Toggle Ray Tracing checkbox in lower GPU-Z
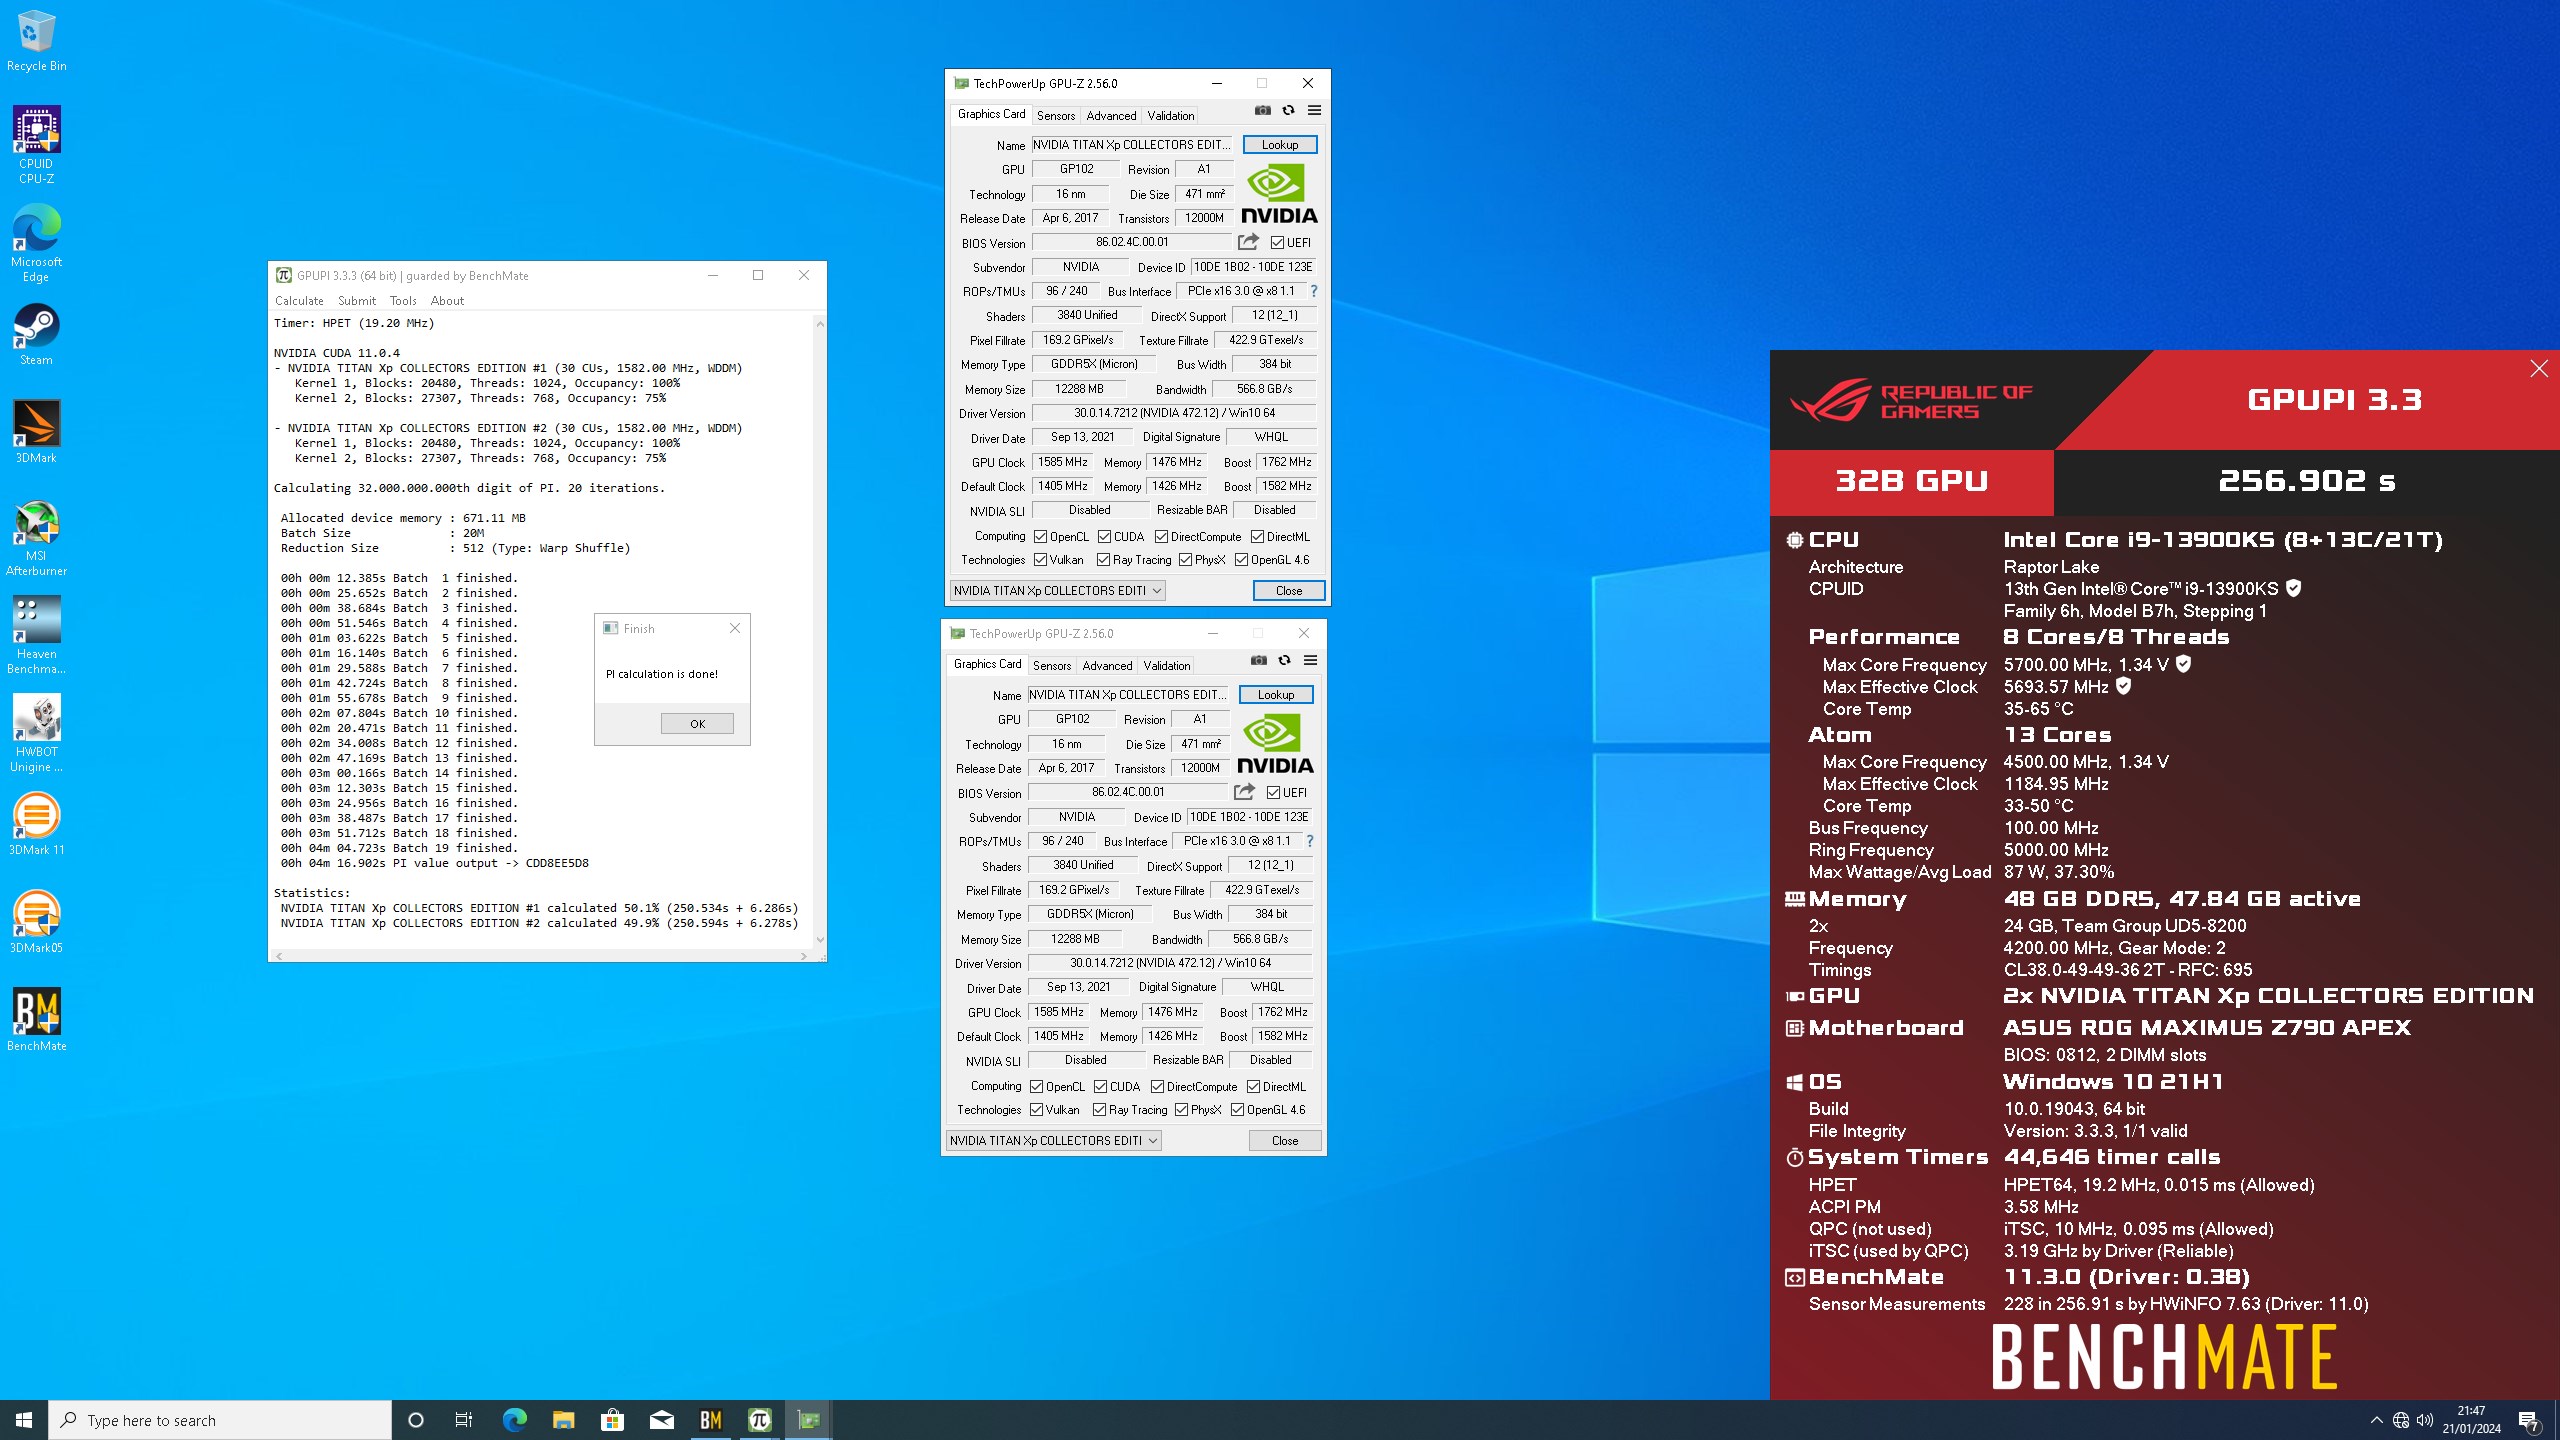The image size is (2560, 1440). pyautogui.click(x=1100, y=1110)
